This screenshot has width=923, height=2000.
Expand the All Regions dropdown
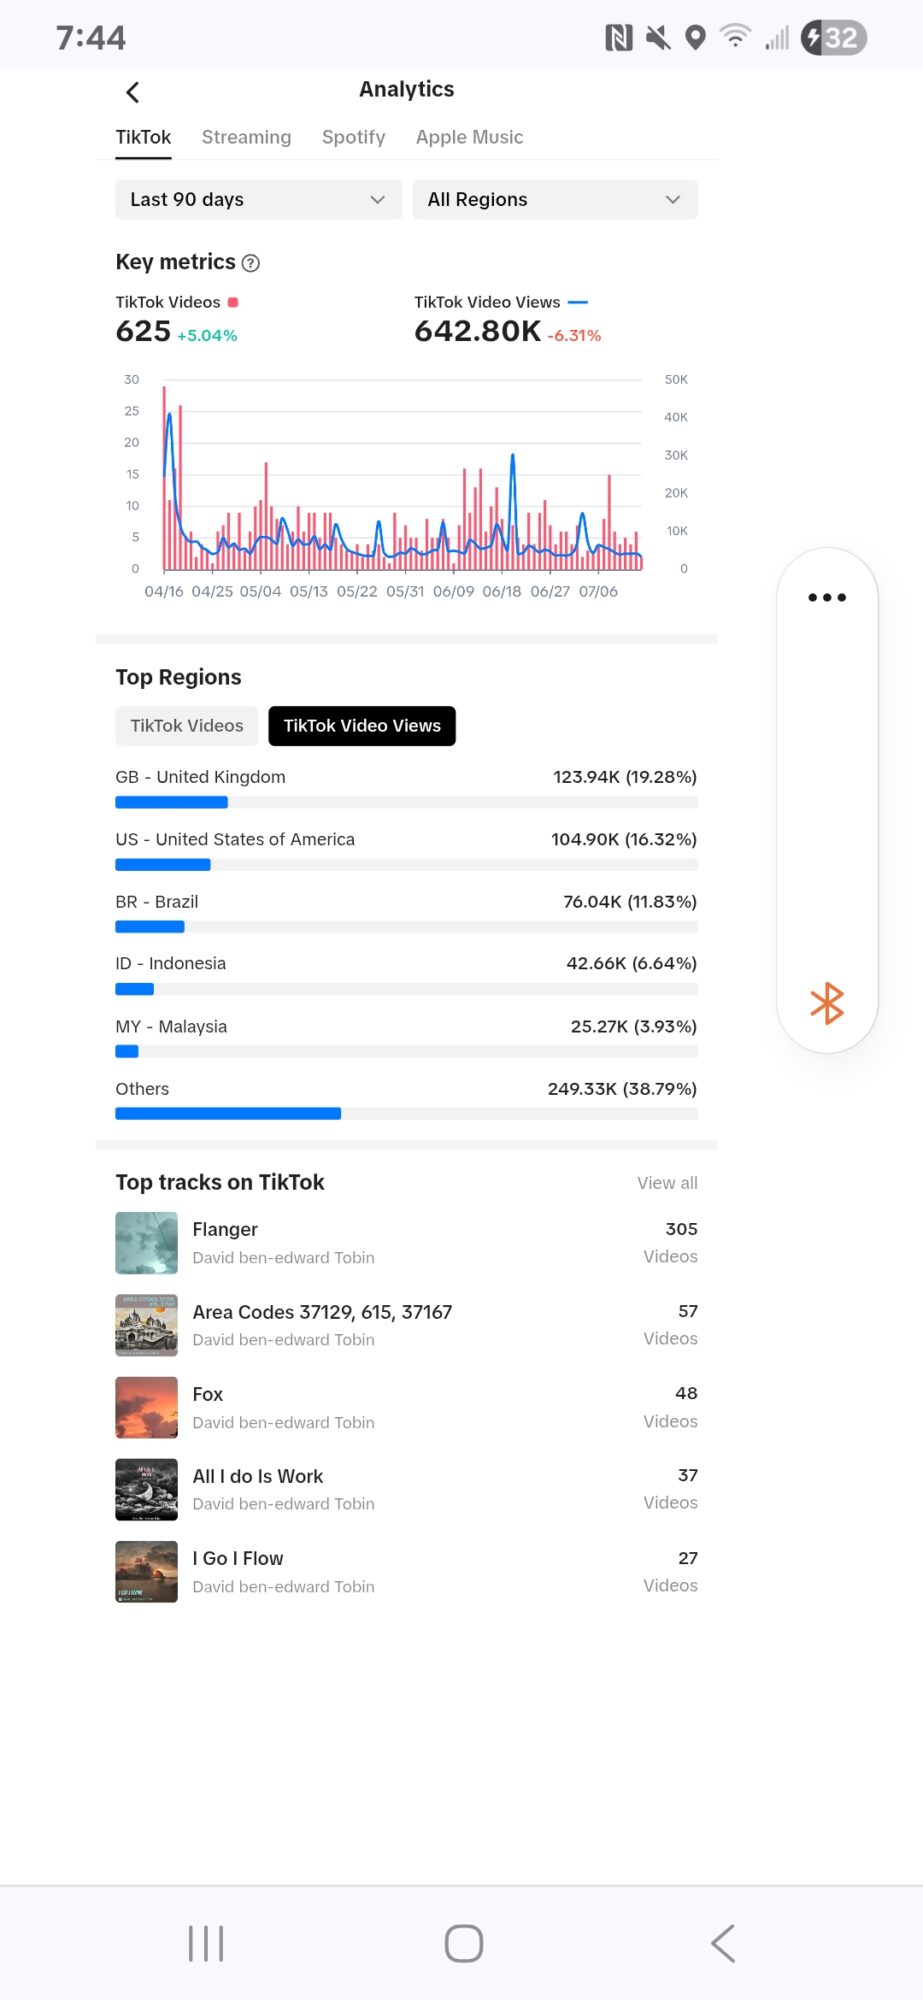pyautogui.click(x=555, y=200)
